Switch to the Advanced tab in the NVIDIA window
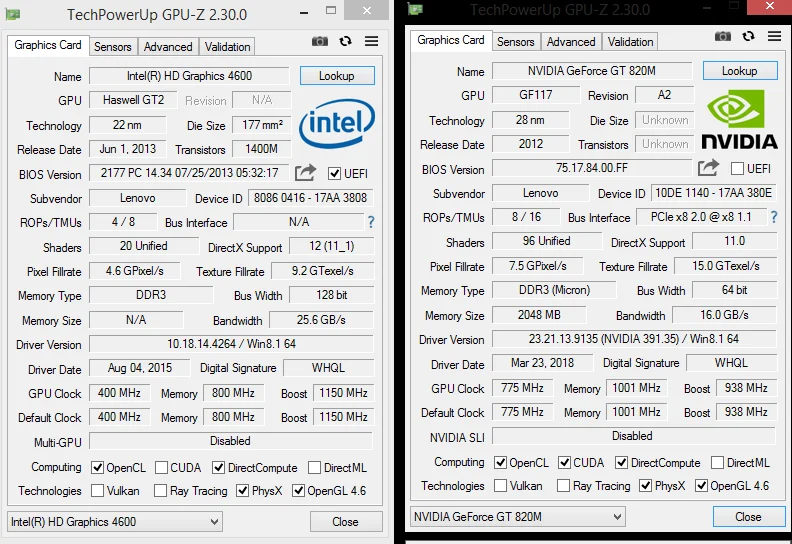Image resolution: width=792 pixels, height=544 pixels. (571, 42)
